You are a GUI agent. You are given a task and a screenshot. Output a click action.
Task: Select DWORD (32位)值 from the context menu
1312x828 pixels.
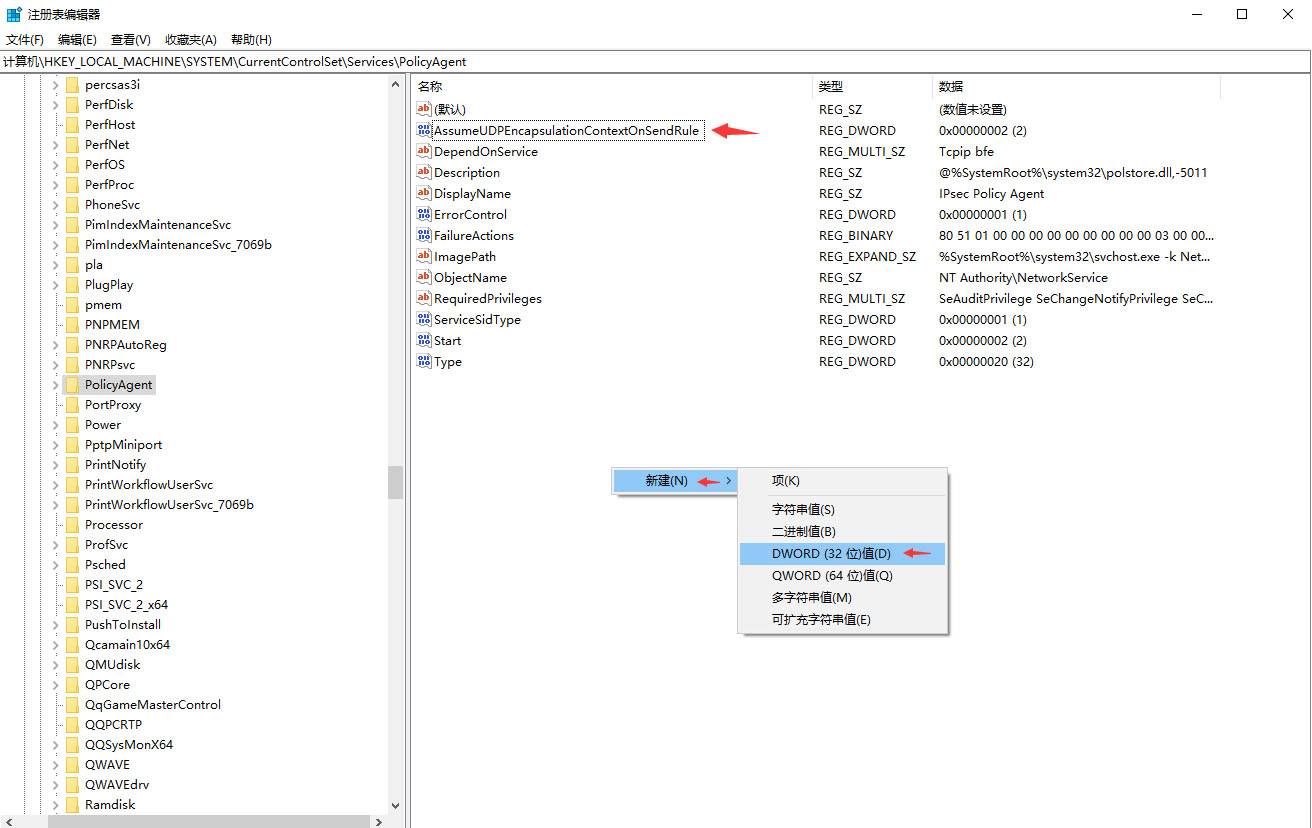pos(832,553)
